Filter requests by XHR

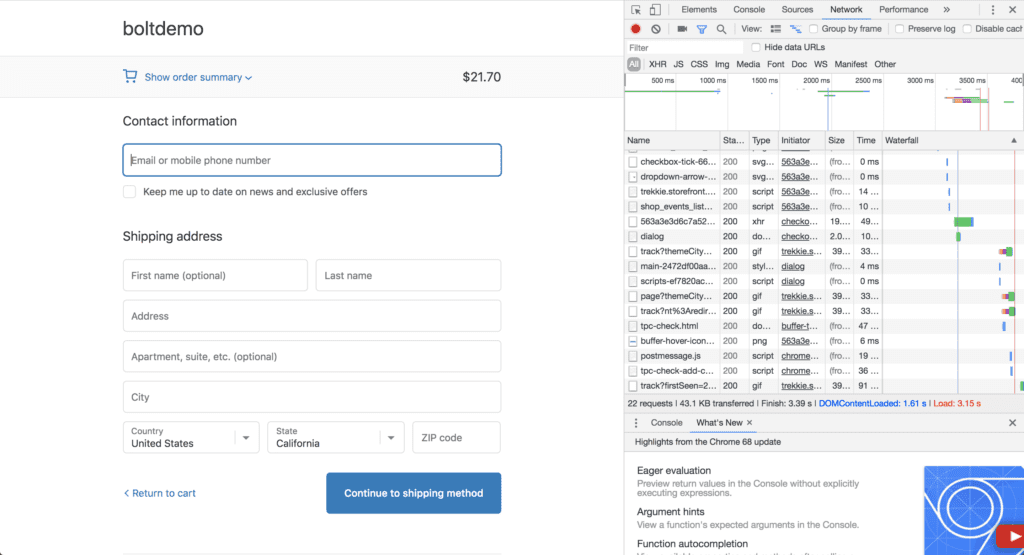(x=658, y=64)
